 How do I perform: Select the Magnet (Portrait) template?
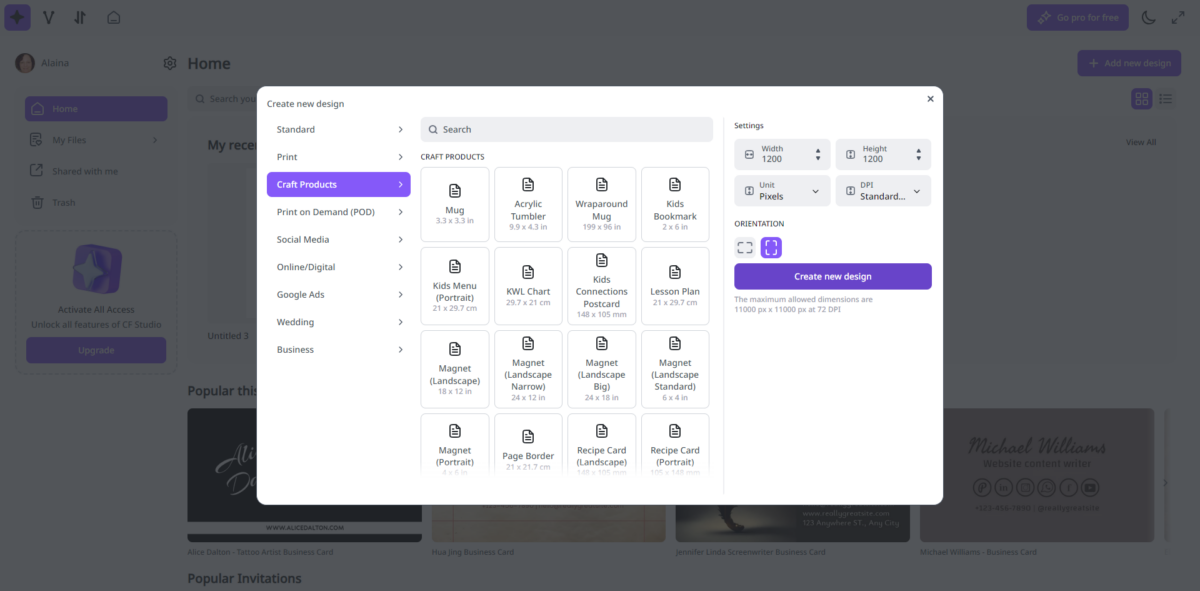455,443
